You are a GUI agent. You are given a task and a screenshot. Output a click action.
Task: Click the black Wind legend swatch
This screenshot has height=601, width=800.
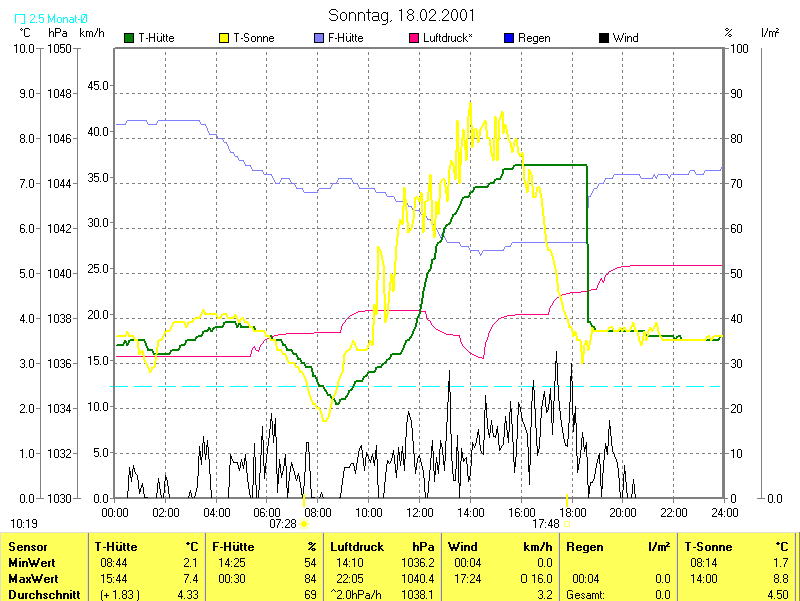604,38
